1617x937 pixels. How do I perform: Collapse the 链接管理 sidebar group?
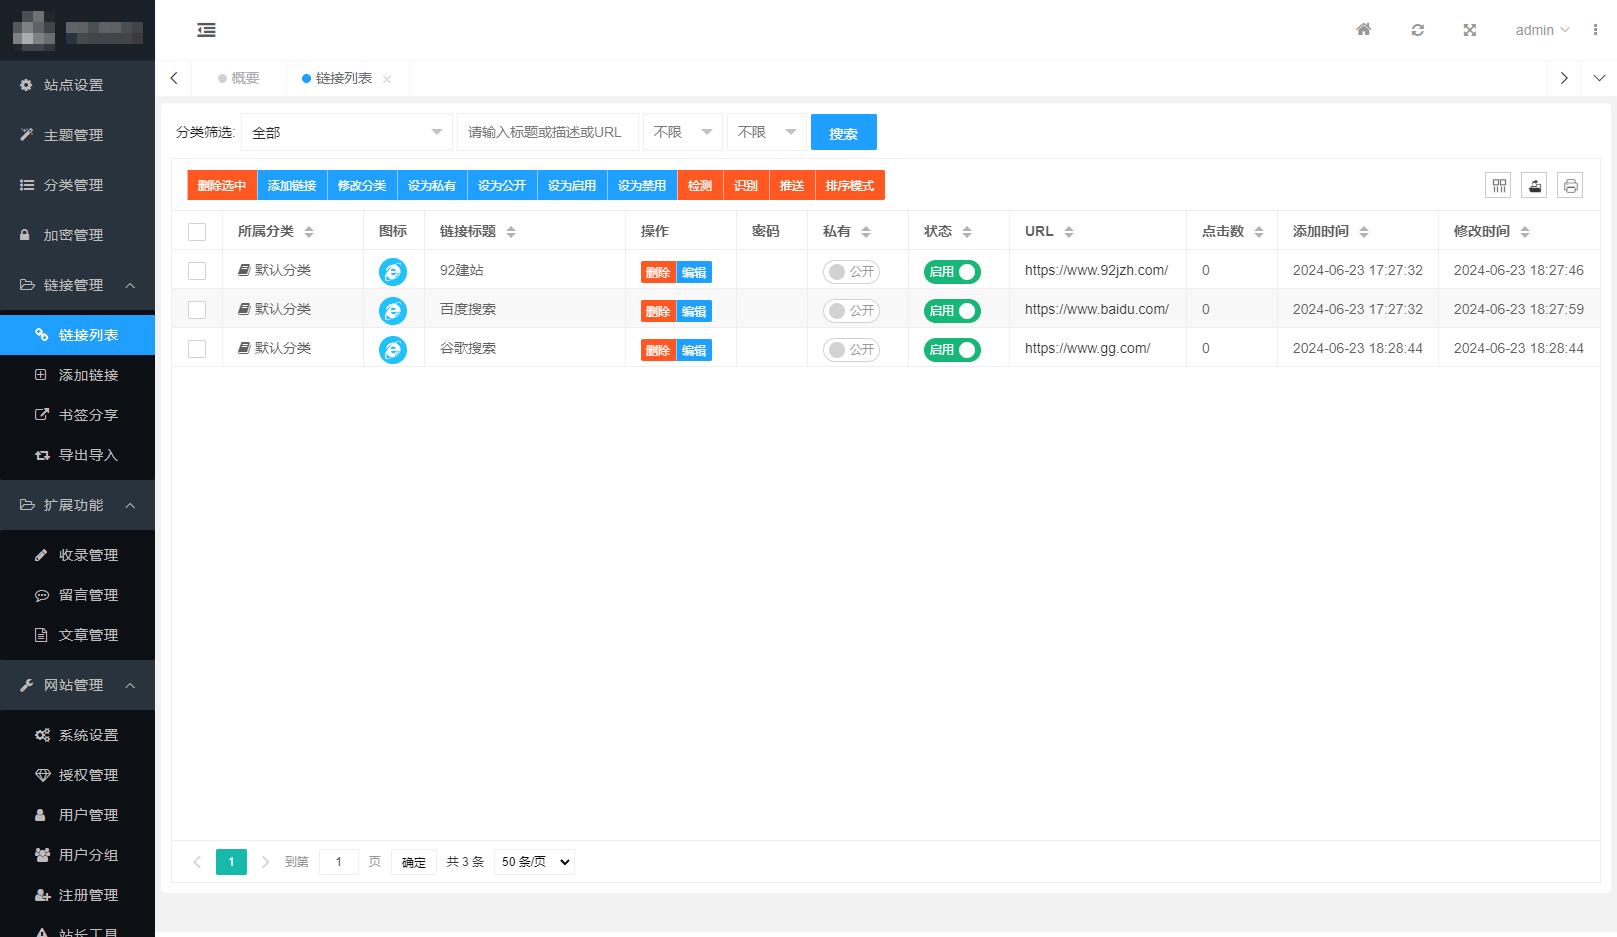[x=77, y=285]
